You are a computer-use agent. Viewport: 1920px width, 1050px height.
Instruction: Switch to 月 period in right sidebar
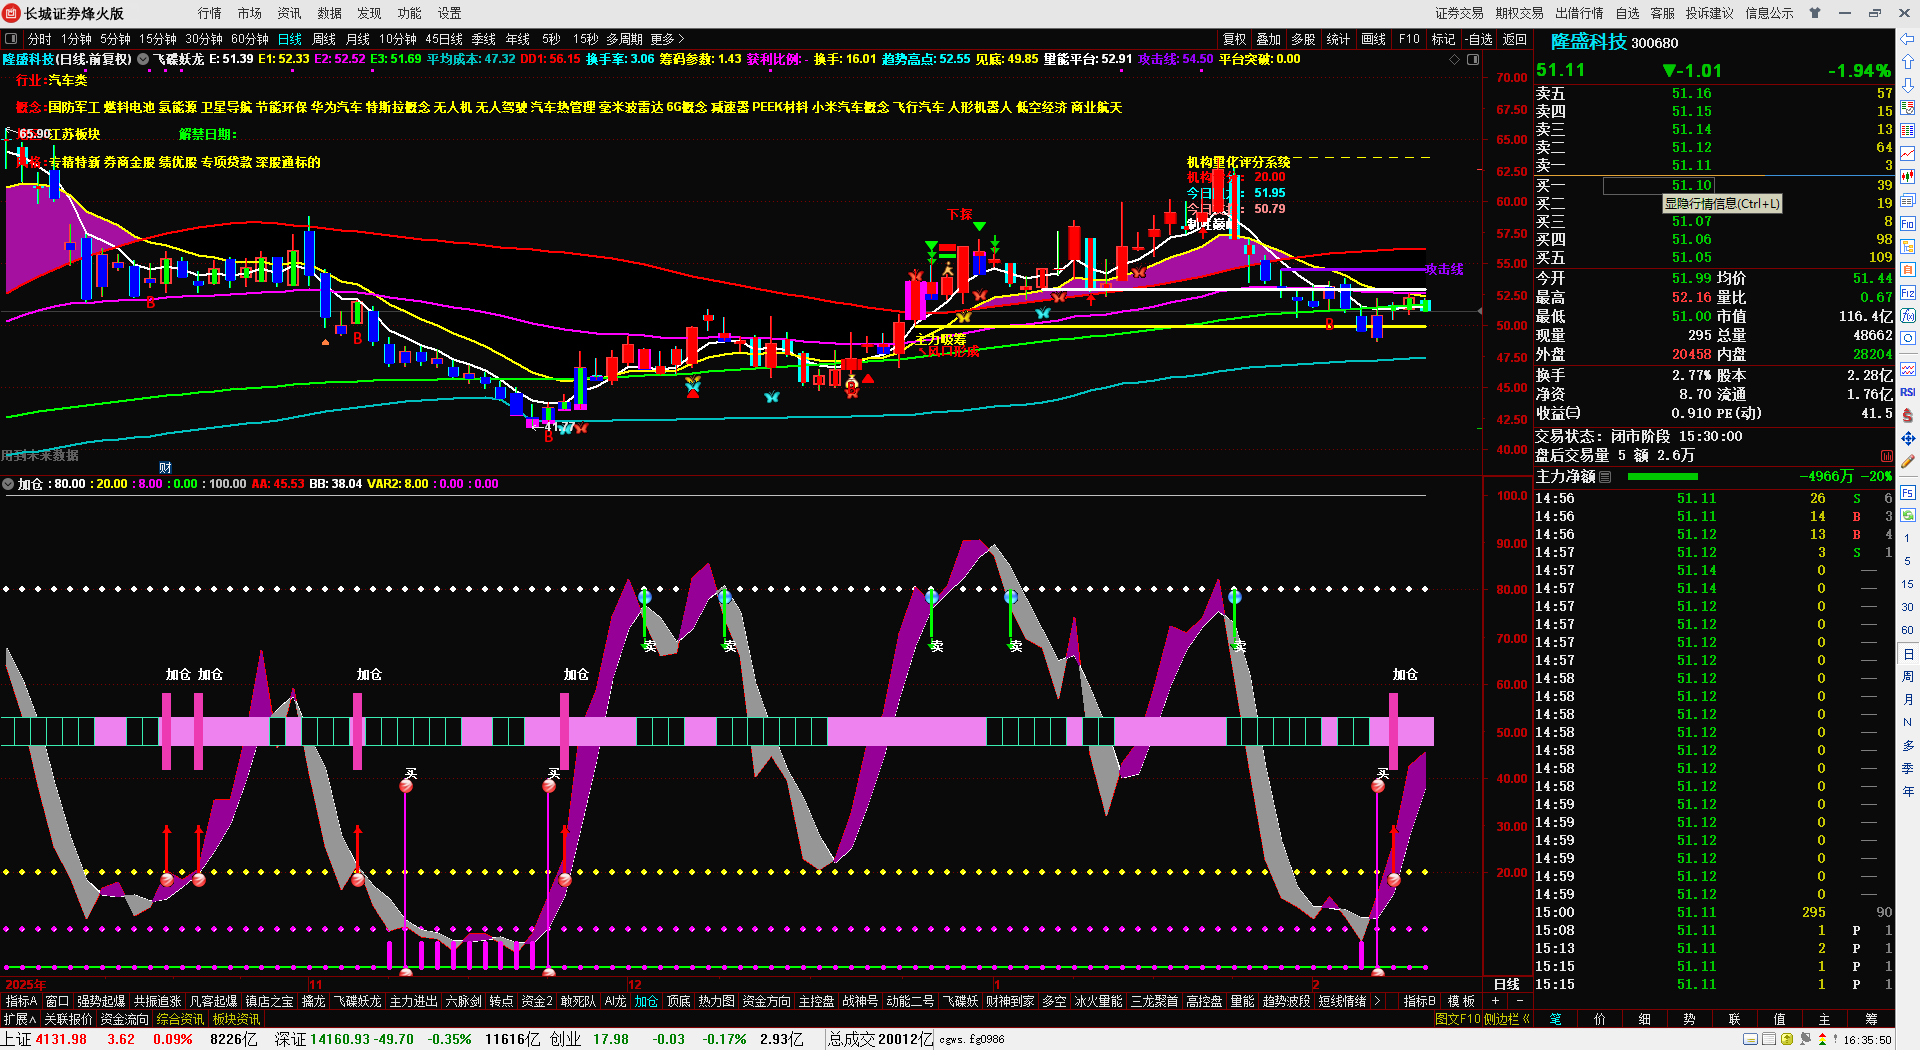point(1908,700)
